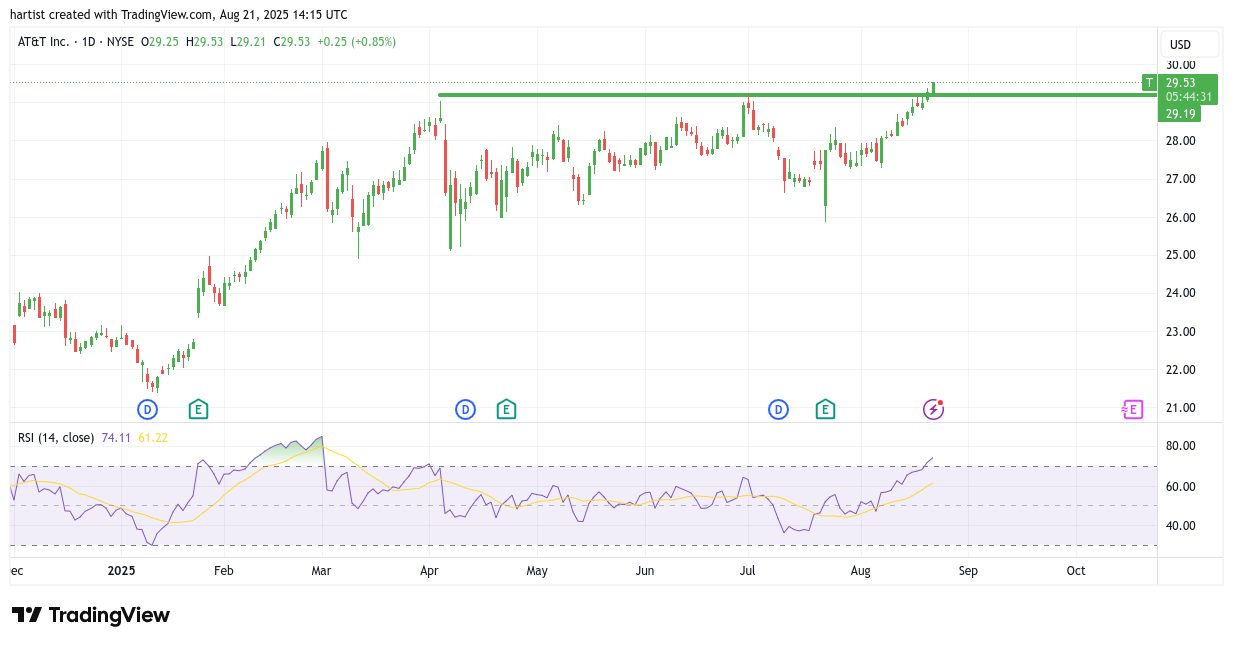The image size is (1233, 645).
Task: Click the RSI moving average value 61.22
Action: click(153, 438)
